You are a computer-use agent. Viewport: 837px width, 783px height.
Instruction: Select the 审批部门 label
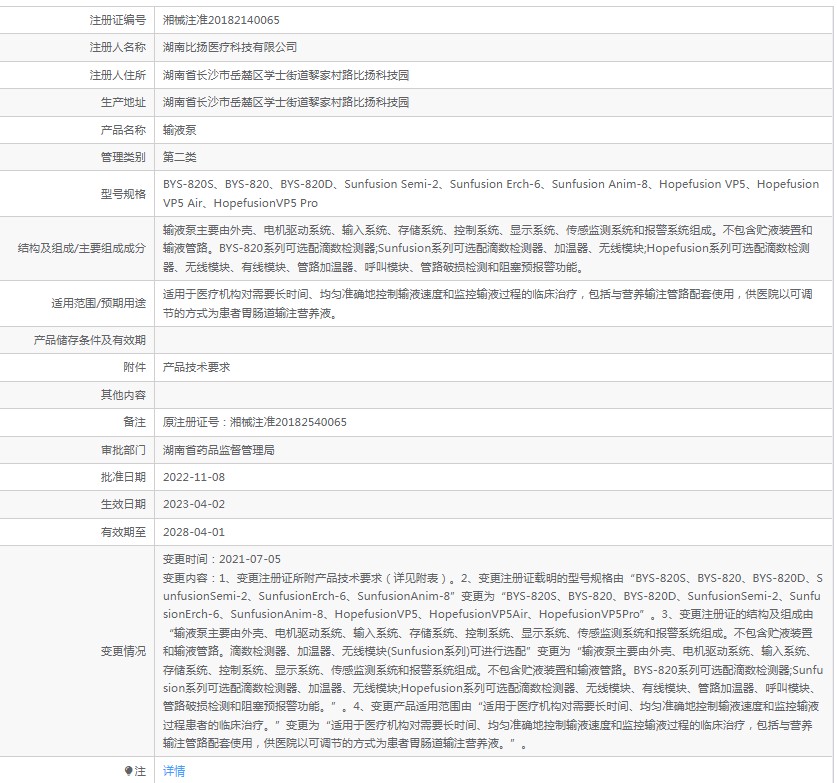pyautogui.click(x=123, y=450)
